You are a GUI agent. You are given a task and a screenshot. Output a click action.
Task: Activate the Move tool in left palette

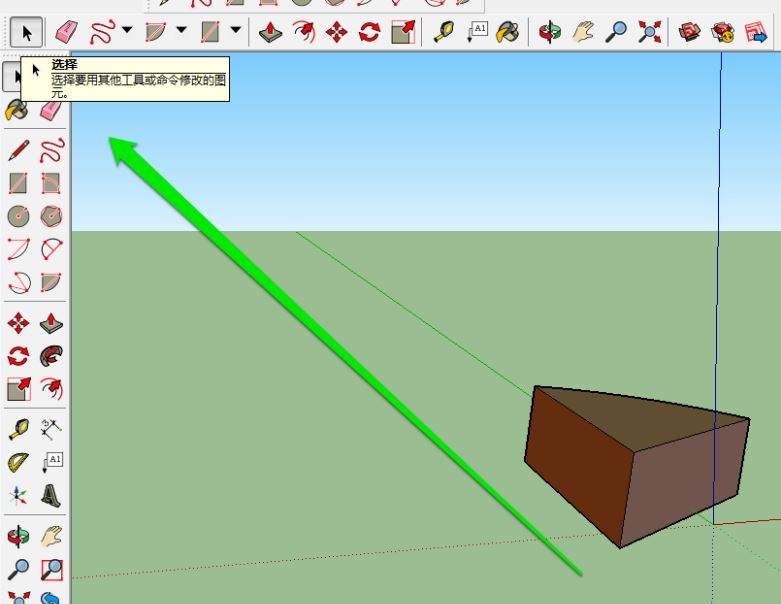pos(18,323)
